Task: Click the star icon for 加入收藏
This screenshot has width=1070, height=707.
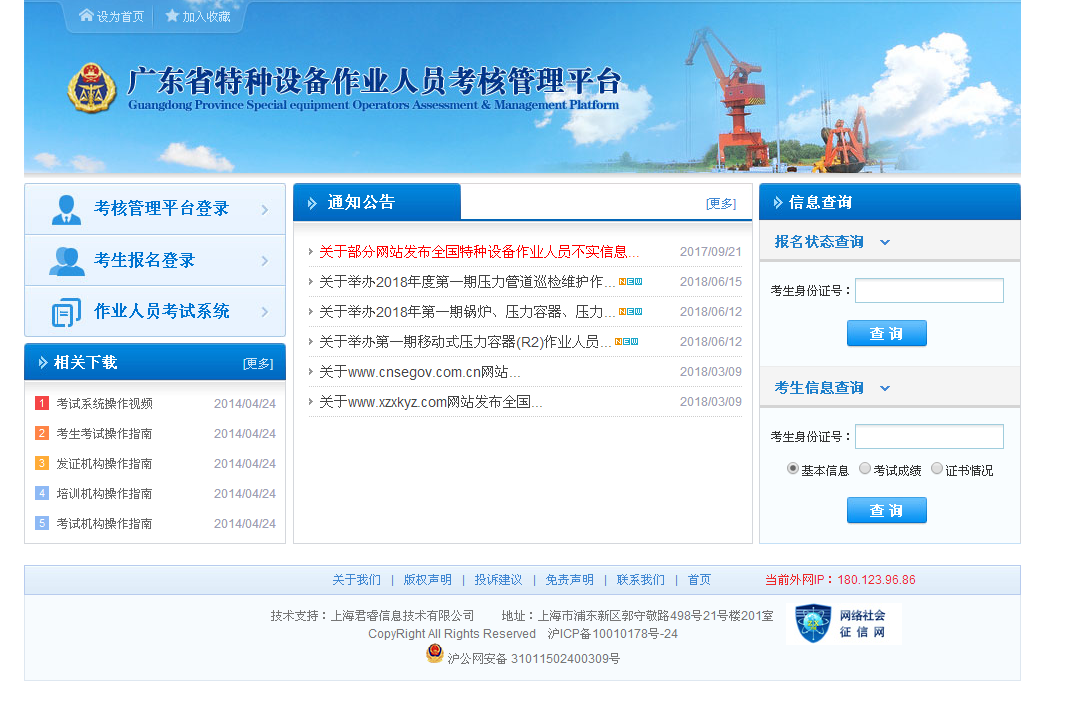Action: 172,16
